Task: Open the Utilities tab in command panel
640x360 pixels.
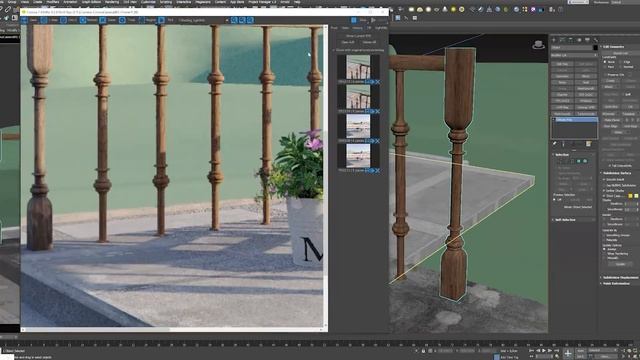Action: click(596, 40)
